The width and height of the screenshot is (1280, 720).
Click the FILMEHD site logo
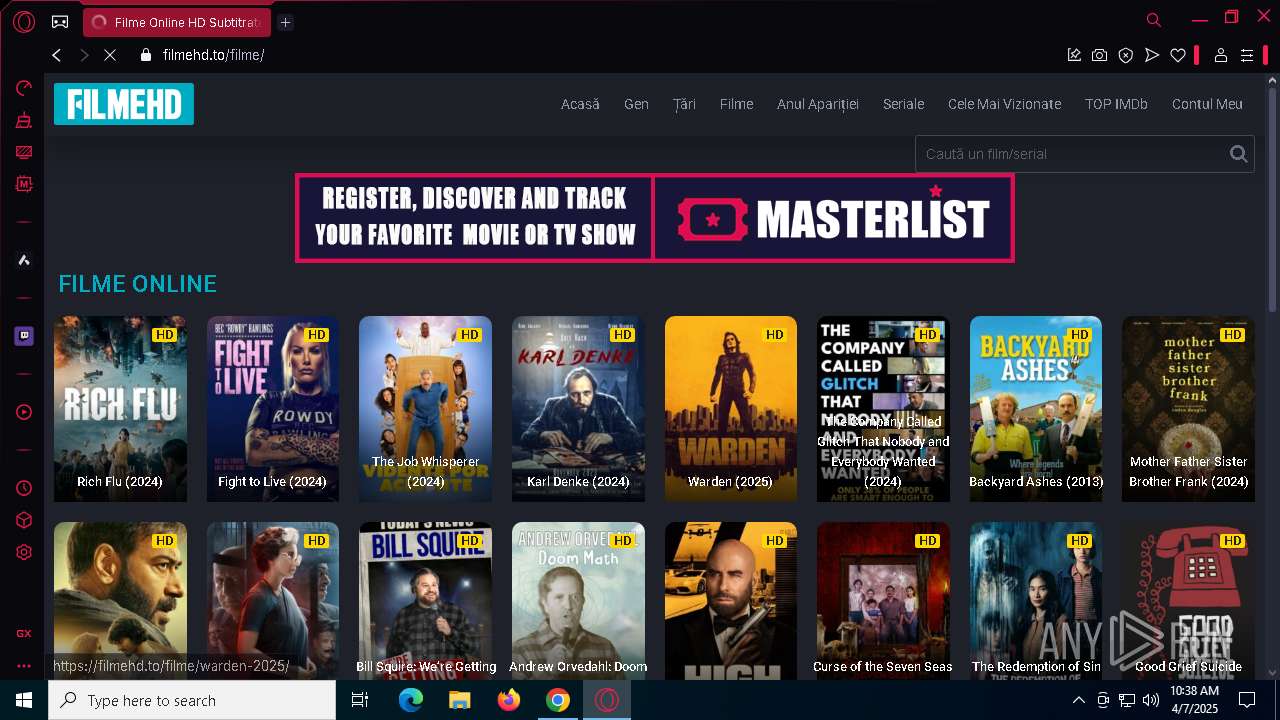click(x=124, y=104)
